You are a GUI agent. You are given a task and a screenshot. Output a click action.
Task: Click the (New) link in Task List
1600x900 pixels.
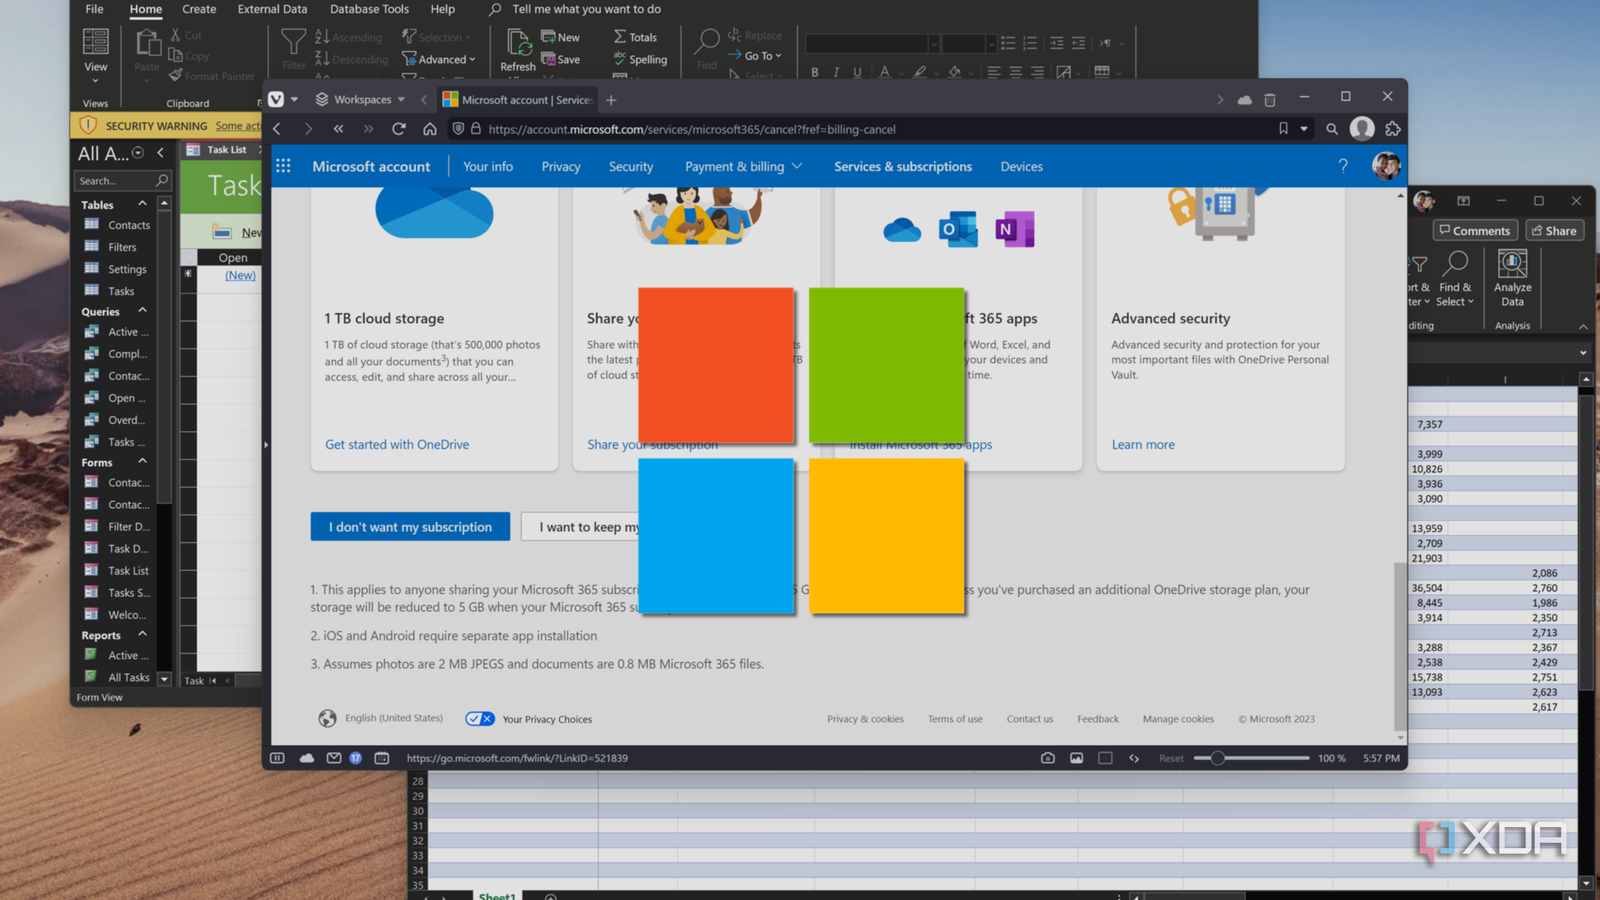click(240, 275)
